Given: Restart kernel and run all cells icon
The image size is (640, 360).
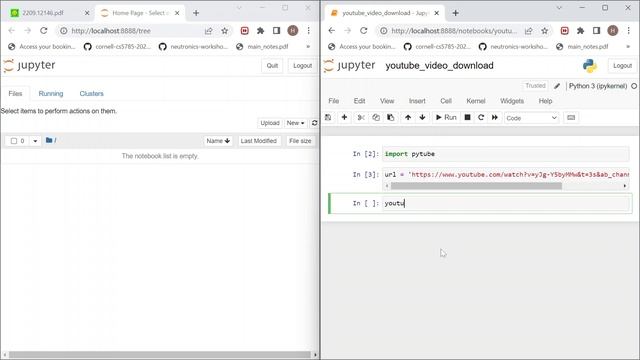Looking at the screenshot, I should pos(495,118).
